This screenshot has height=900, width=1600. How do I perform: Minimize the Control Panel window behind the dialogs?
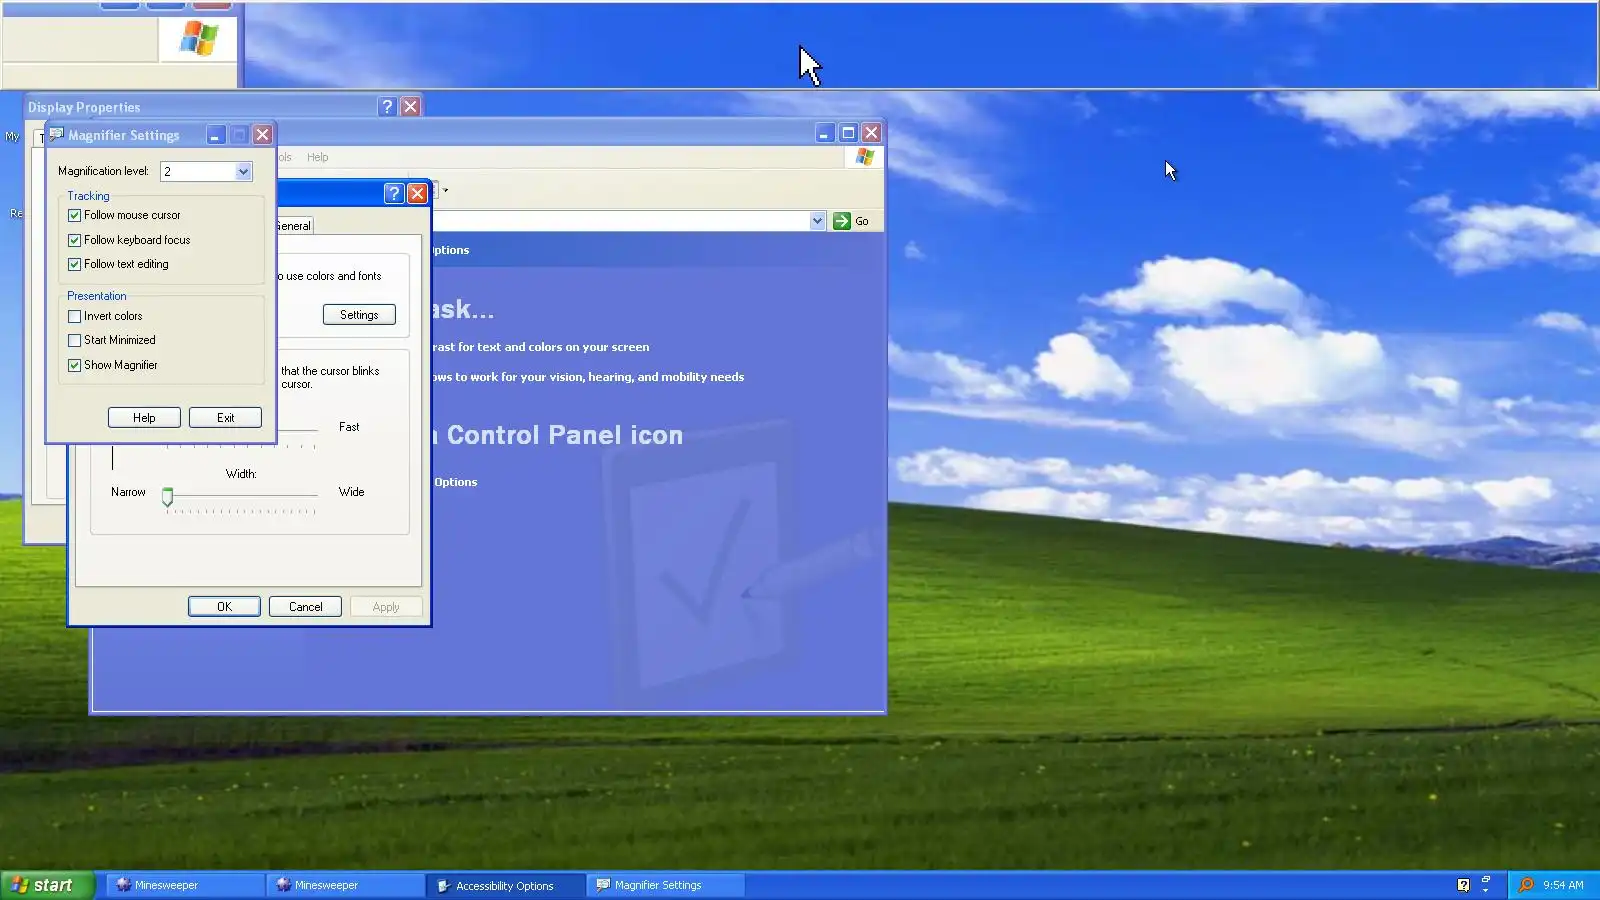[x=824, y=133]
